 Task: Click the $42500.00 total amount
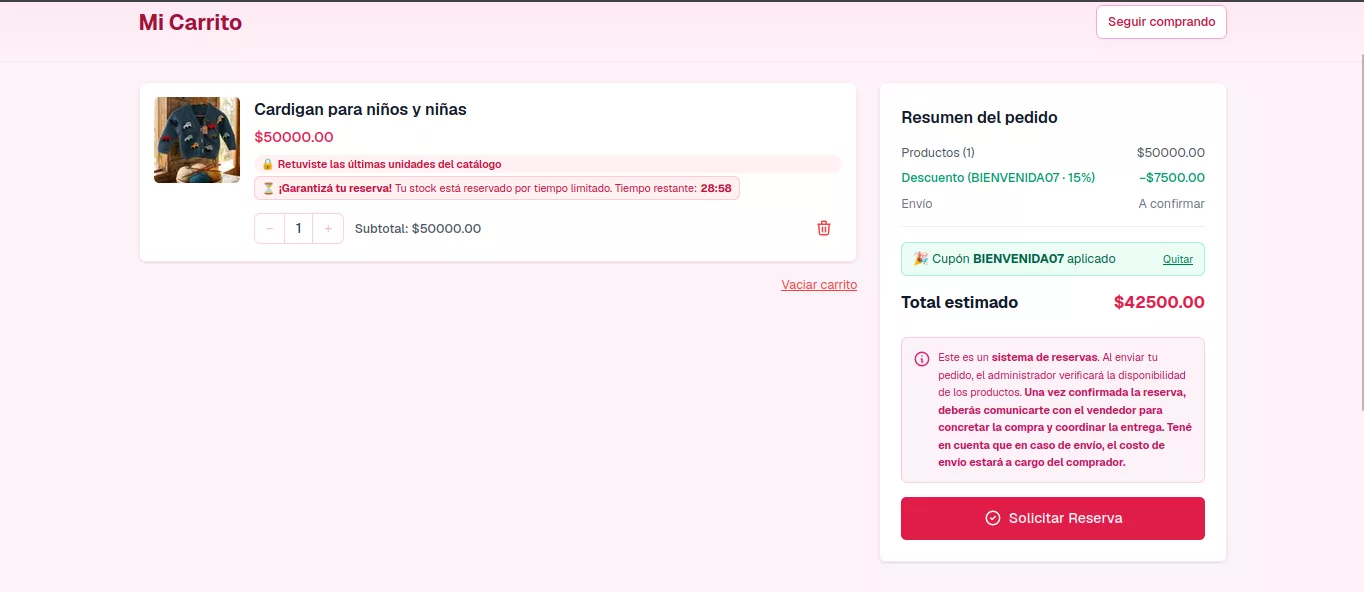coord(1159,302)
